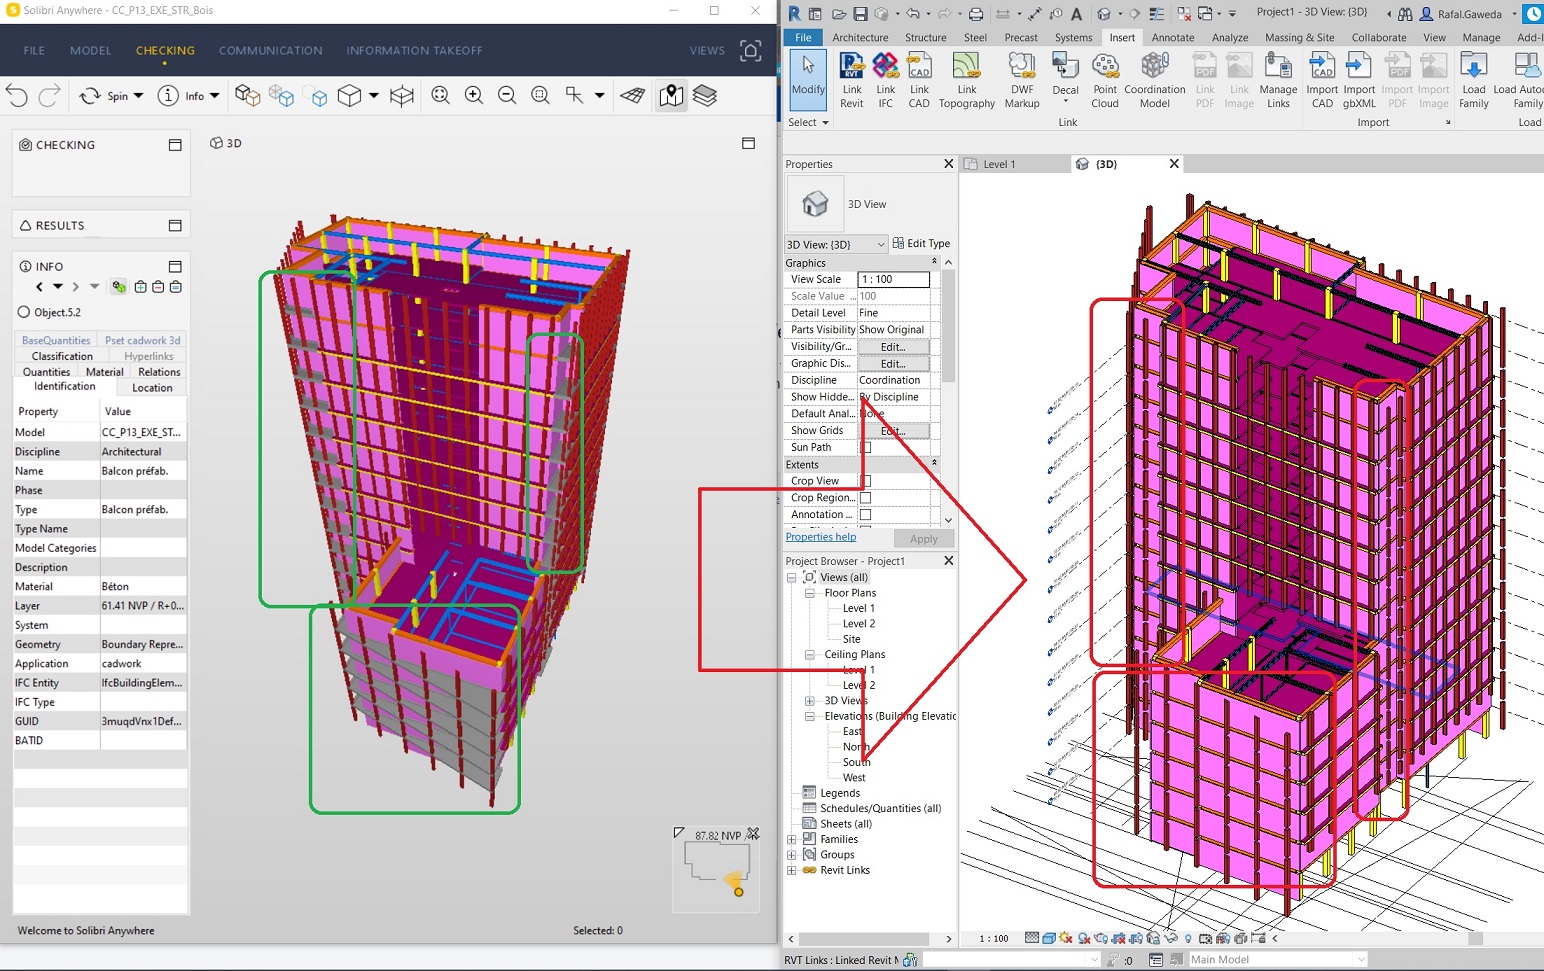Click the Edit Type button

pyautogui.click(x=921, y=243)
